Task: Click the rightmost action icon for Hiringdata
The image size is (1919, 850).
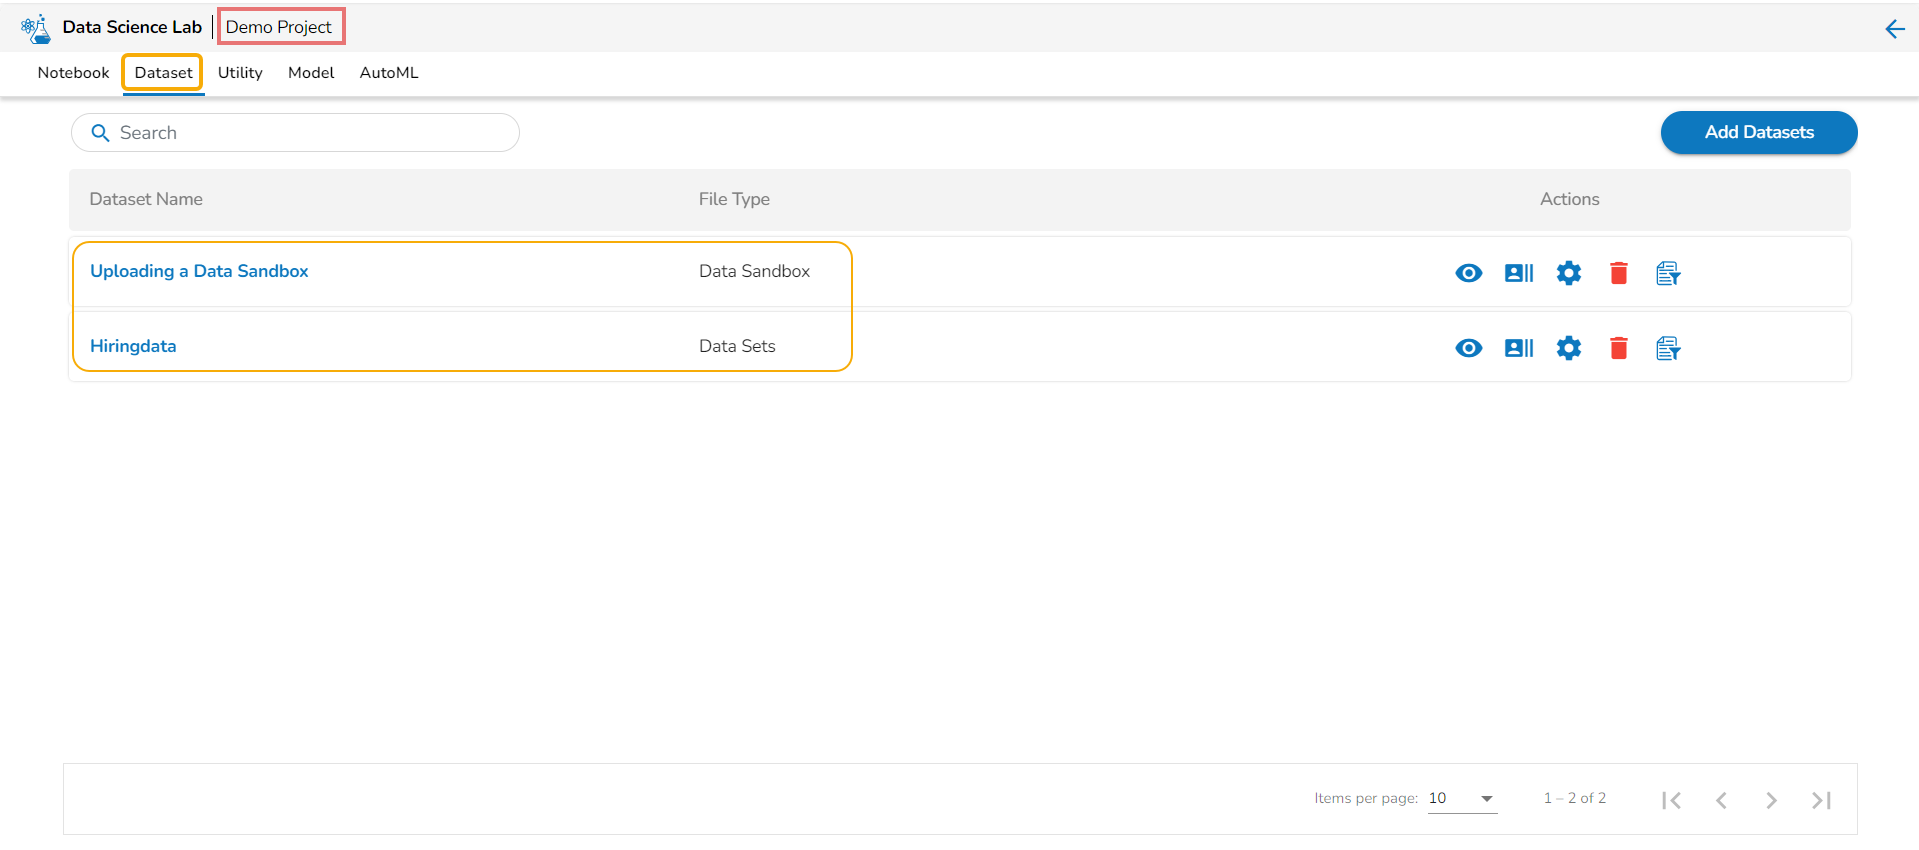Action: (x=1667, y=348)
